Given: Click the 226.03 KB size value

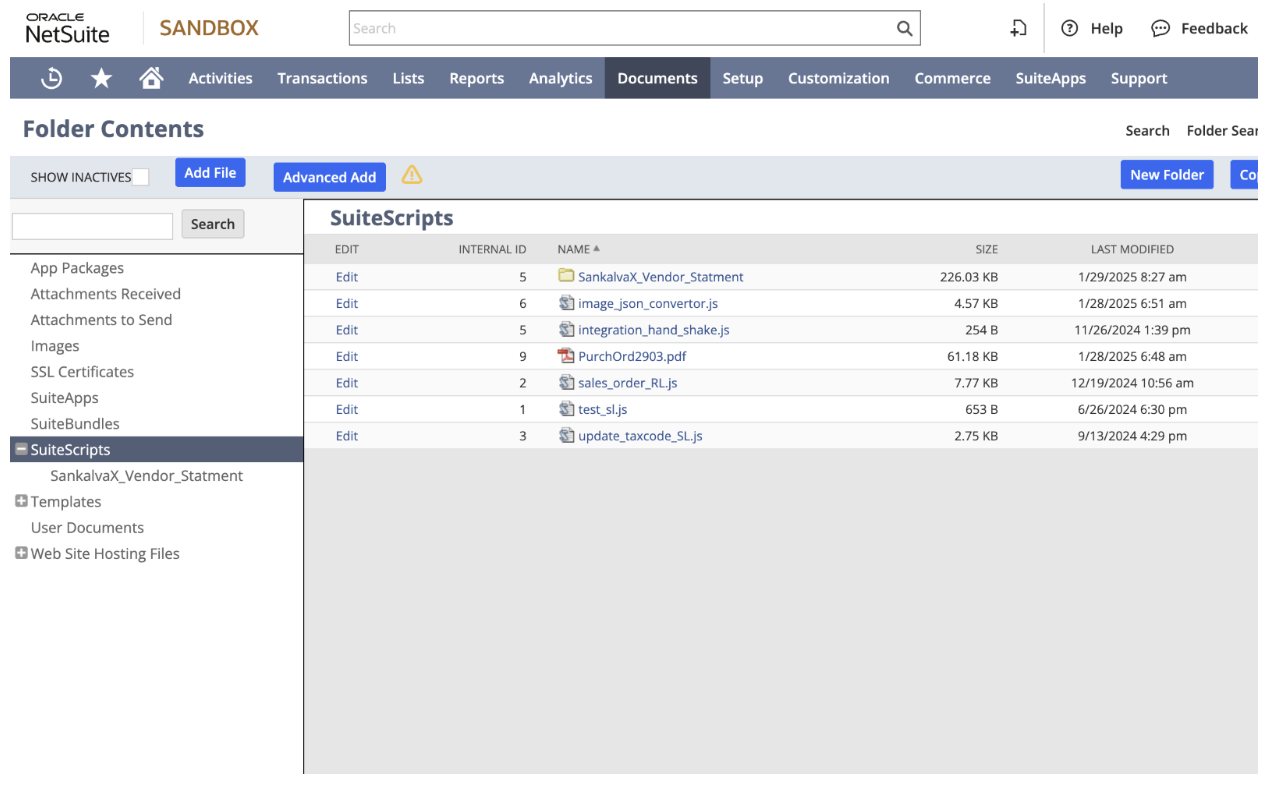Looking at the screenshot, I should (969, 277).
